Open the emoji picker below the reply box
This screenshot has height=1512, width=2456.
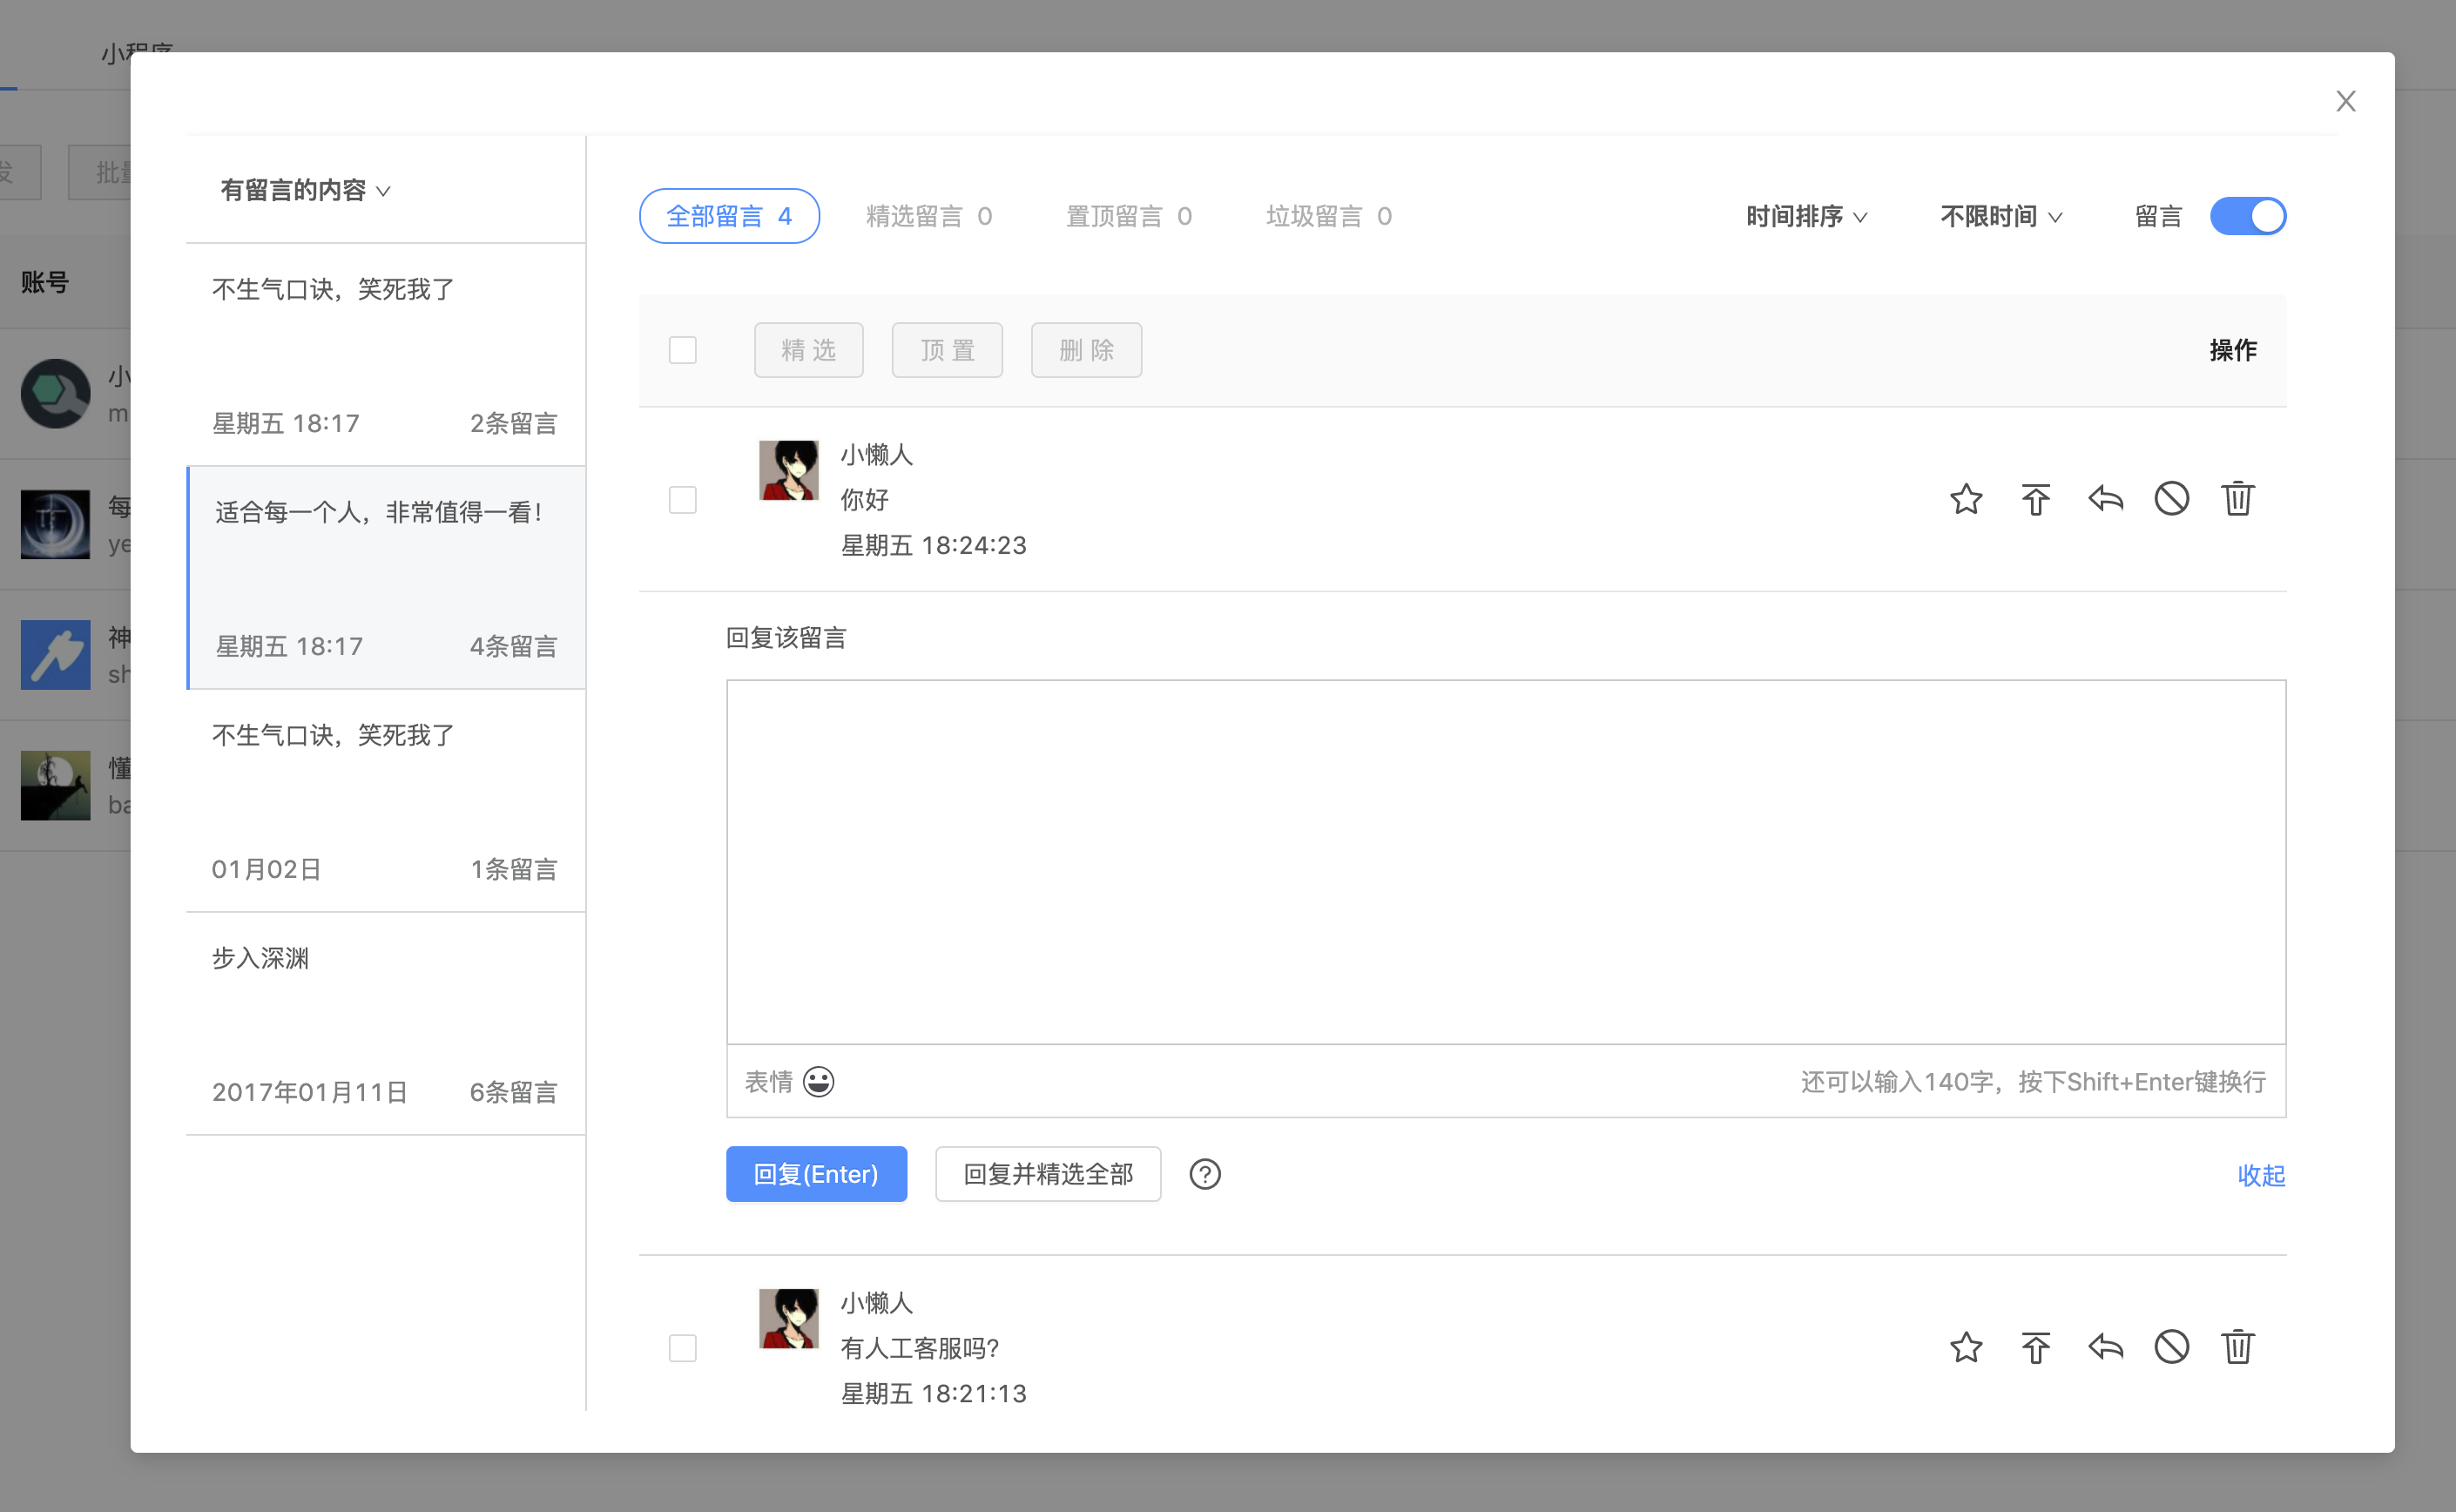pyautogui.click(x=819, y=1081)
